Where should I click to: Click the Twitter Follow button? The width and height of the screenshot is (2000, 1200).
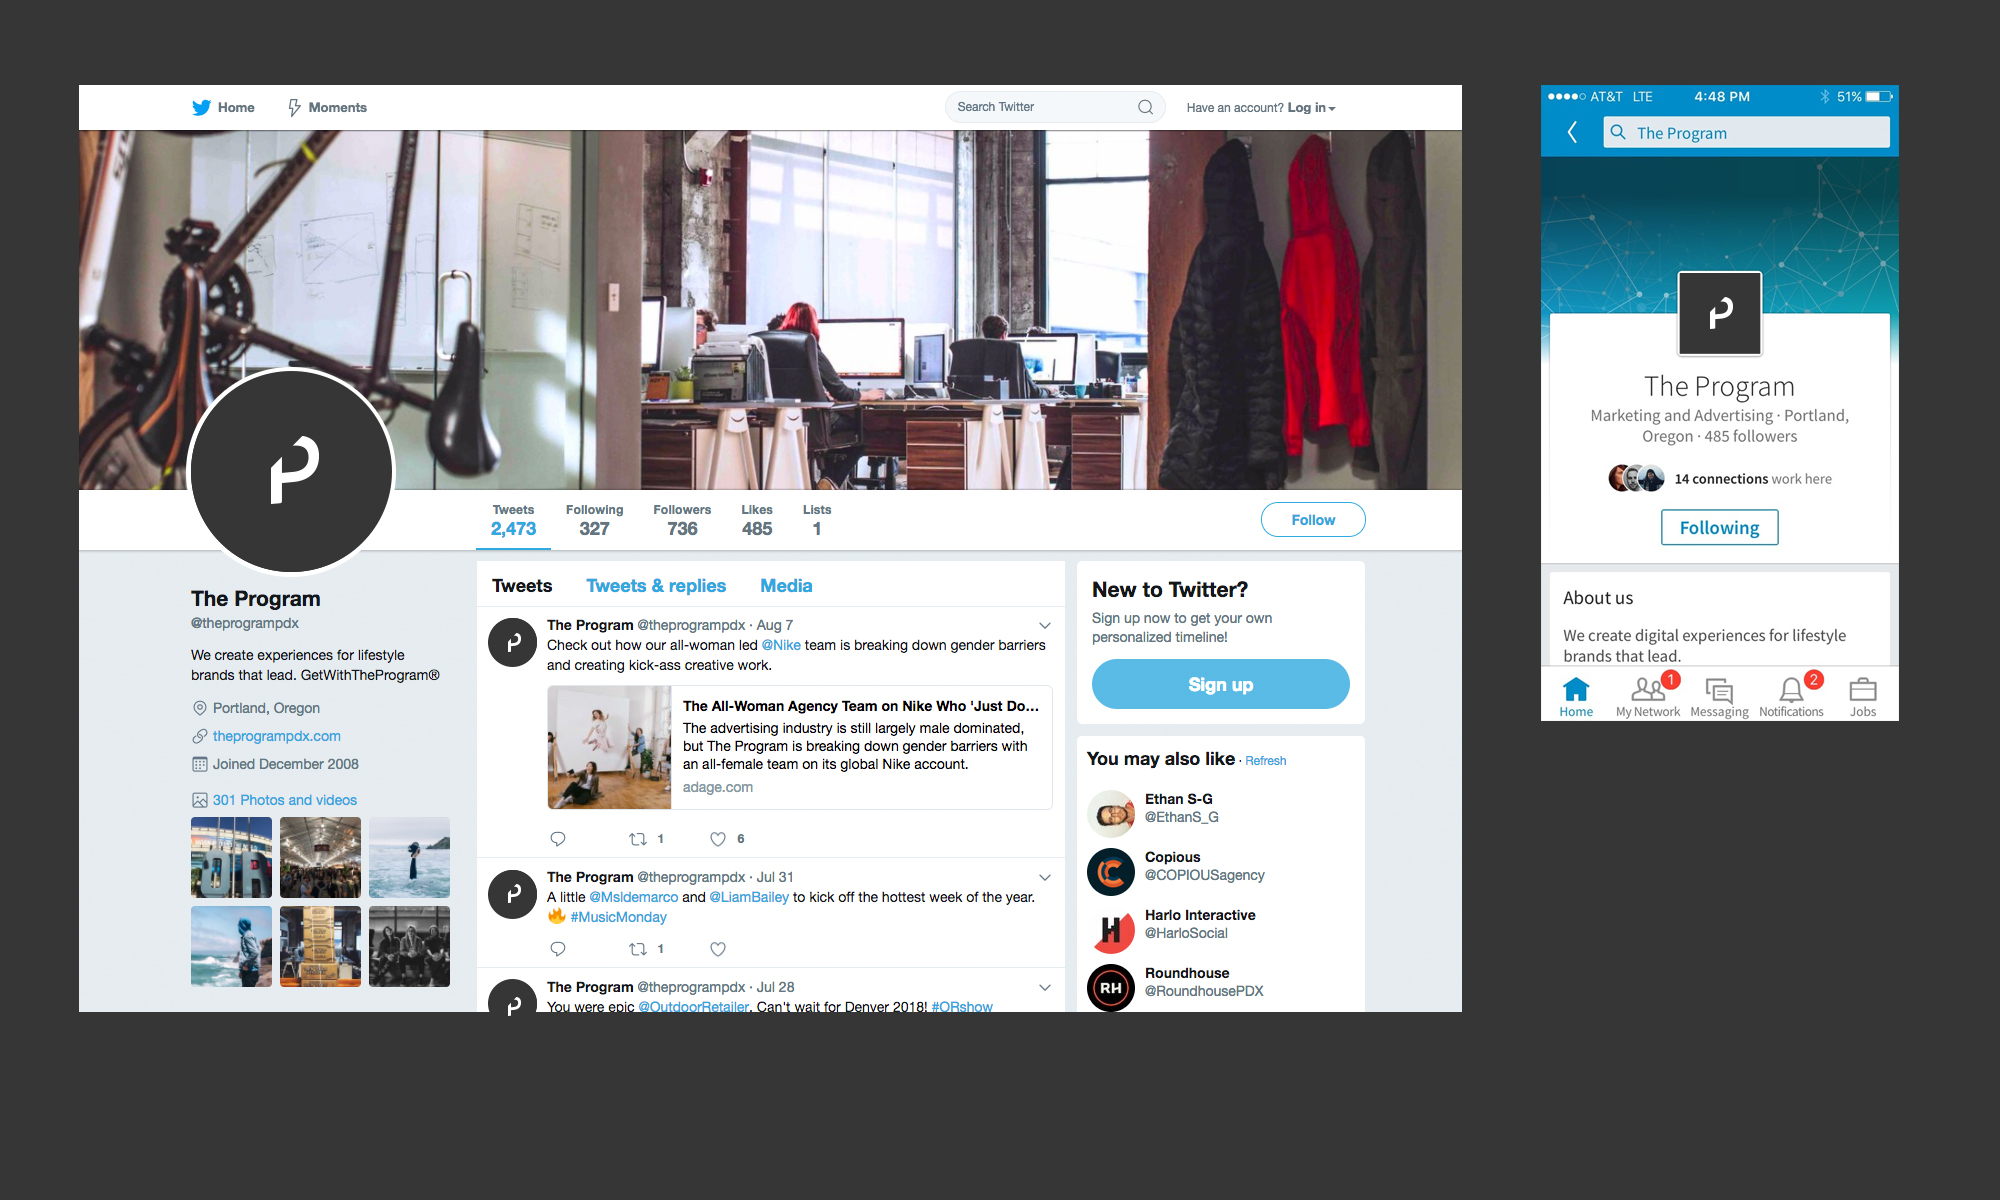click(1313, 520)
